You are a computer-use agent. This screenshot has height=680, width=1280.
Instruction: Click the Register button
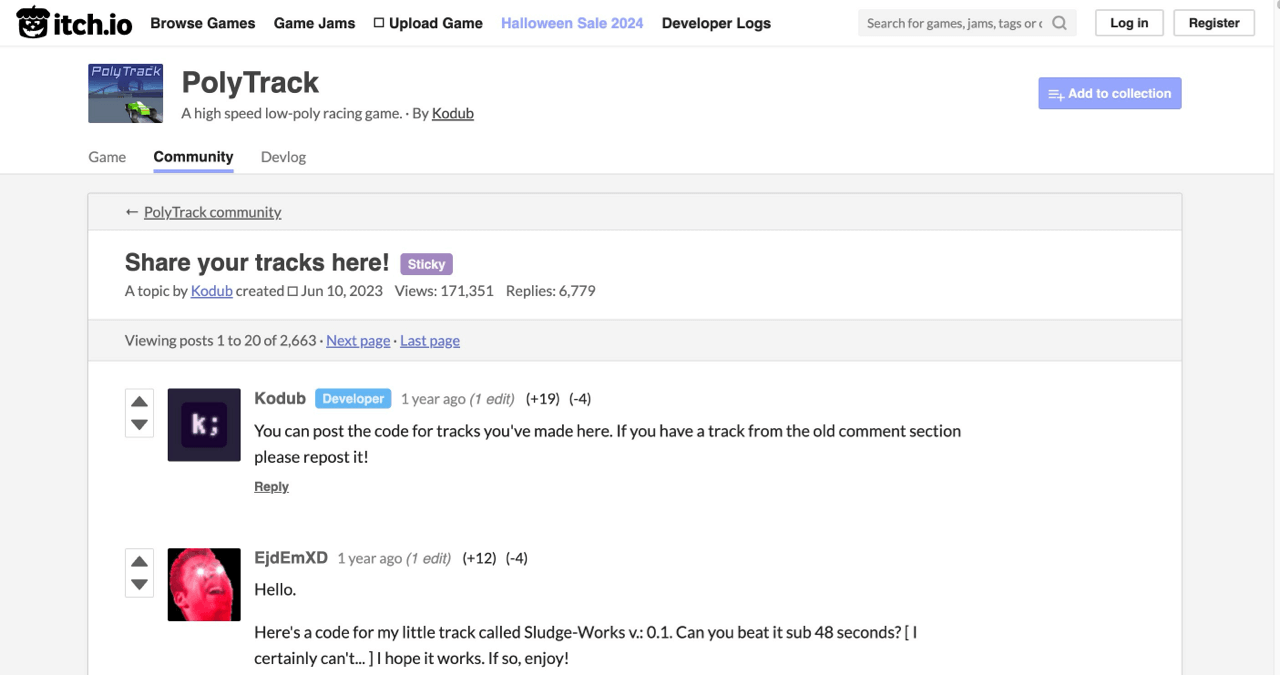click(1214, 23)
